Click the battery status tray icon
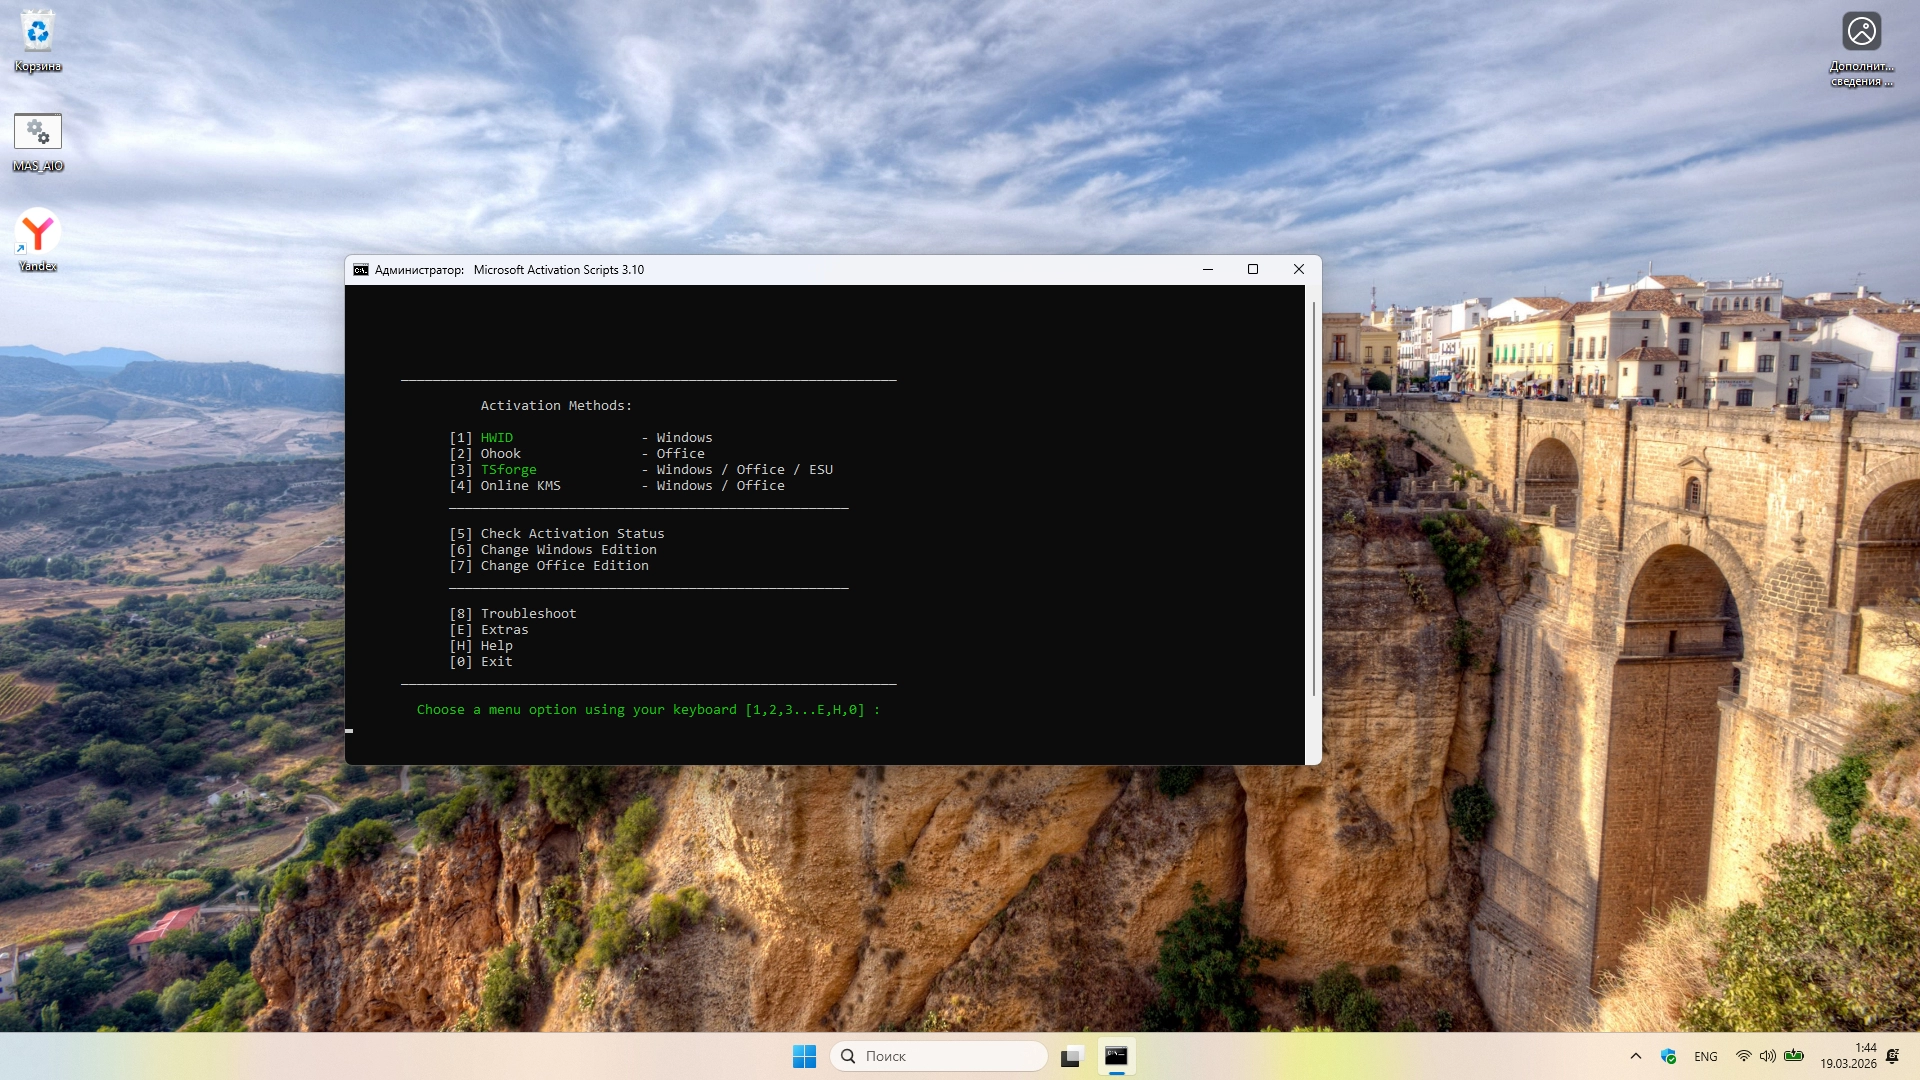Image resolution: width=1920 pixels, height=1080 pixels. coord(1794,1056)
